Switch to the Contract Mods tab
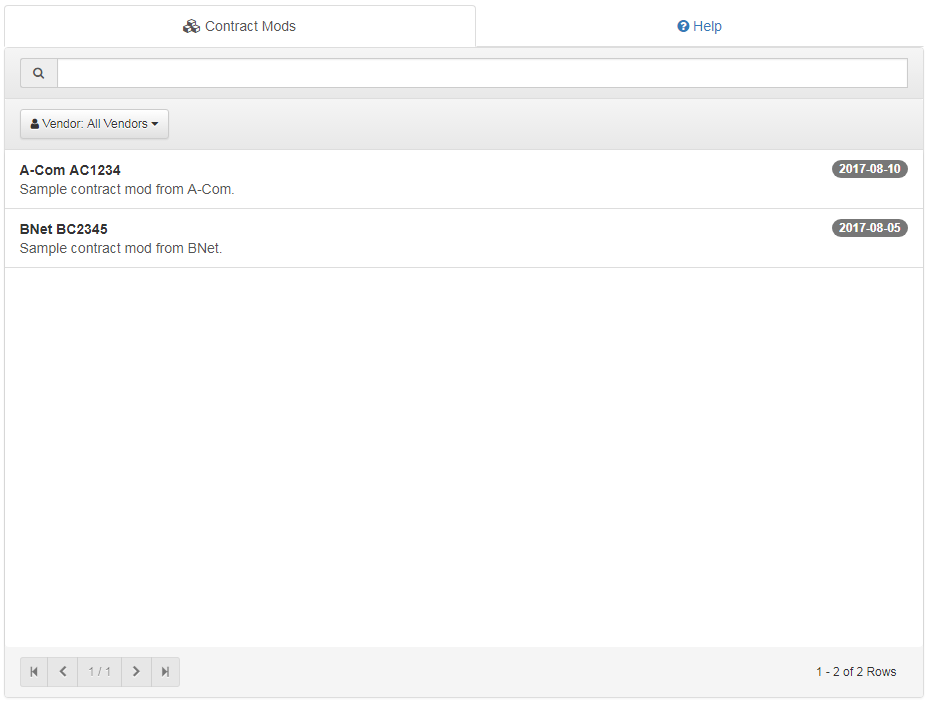The image size is (928, 708). click(x=240, y=26)
